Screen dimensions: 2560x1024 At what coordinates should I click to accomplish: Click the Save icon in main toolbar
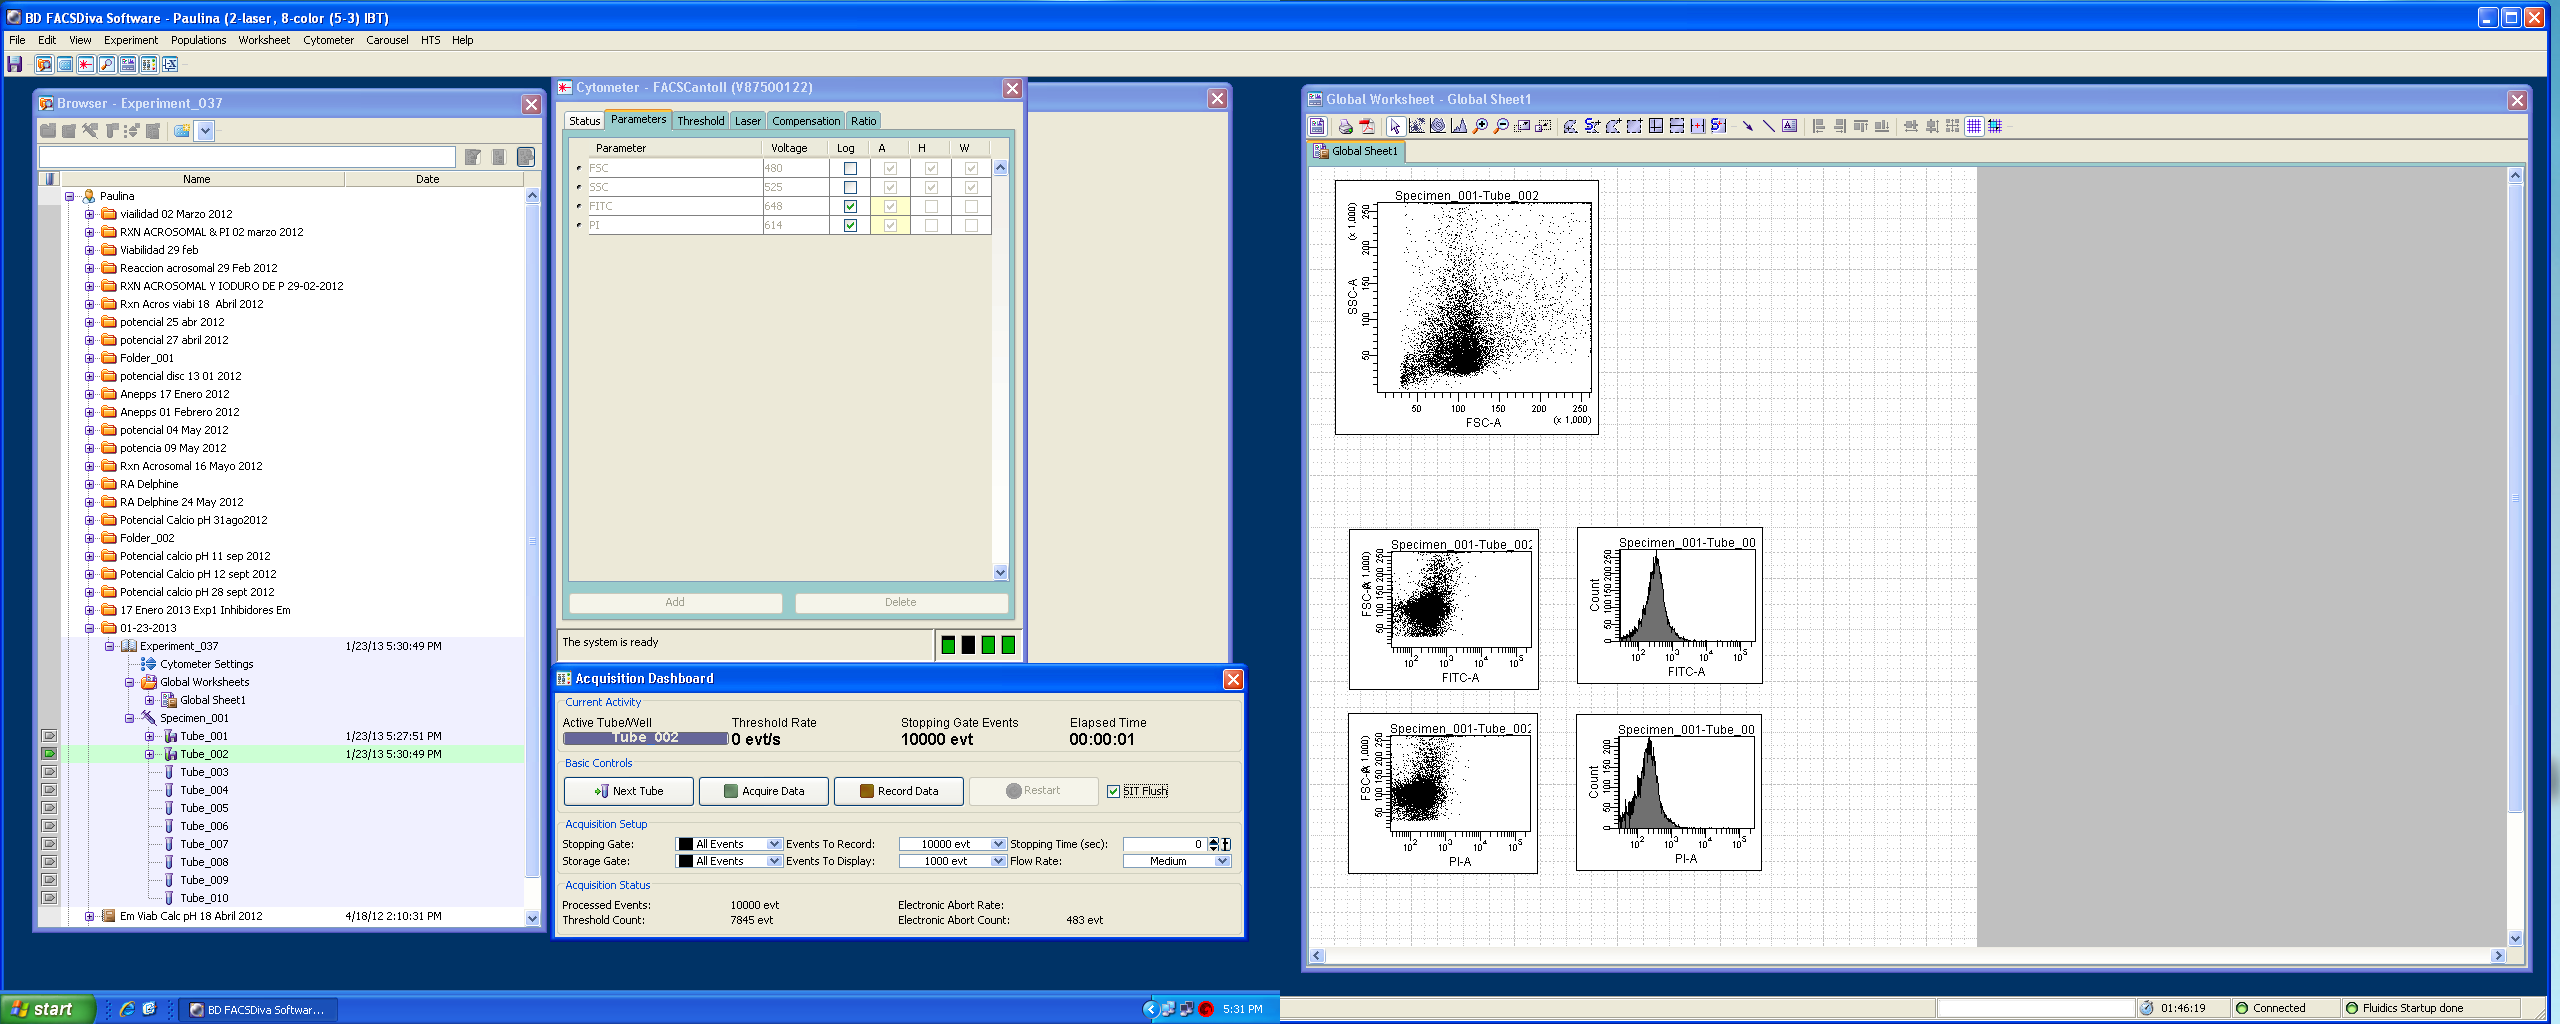pos(15,65)
